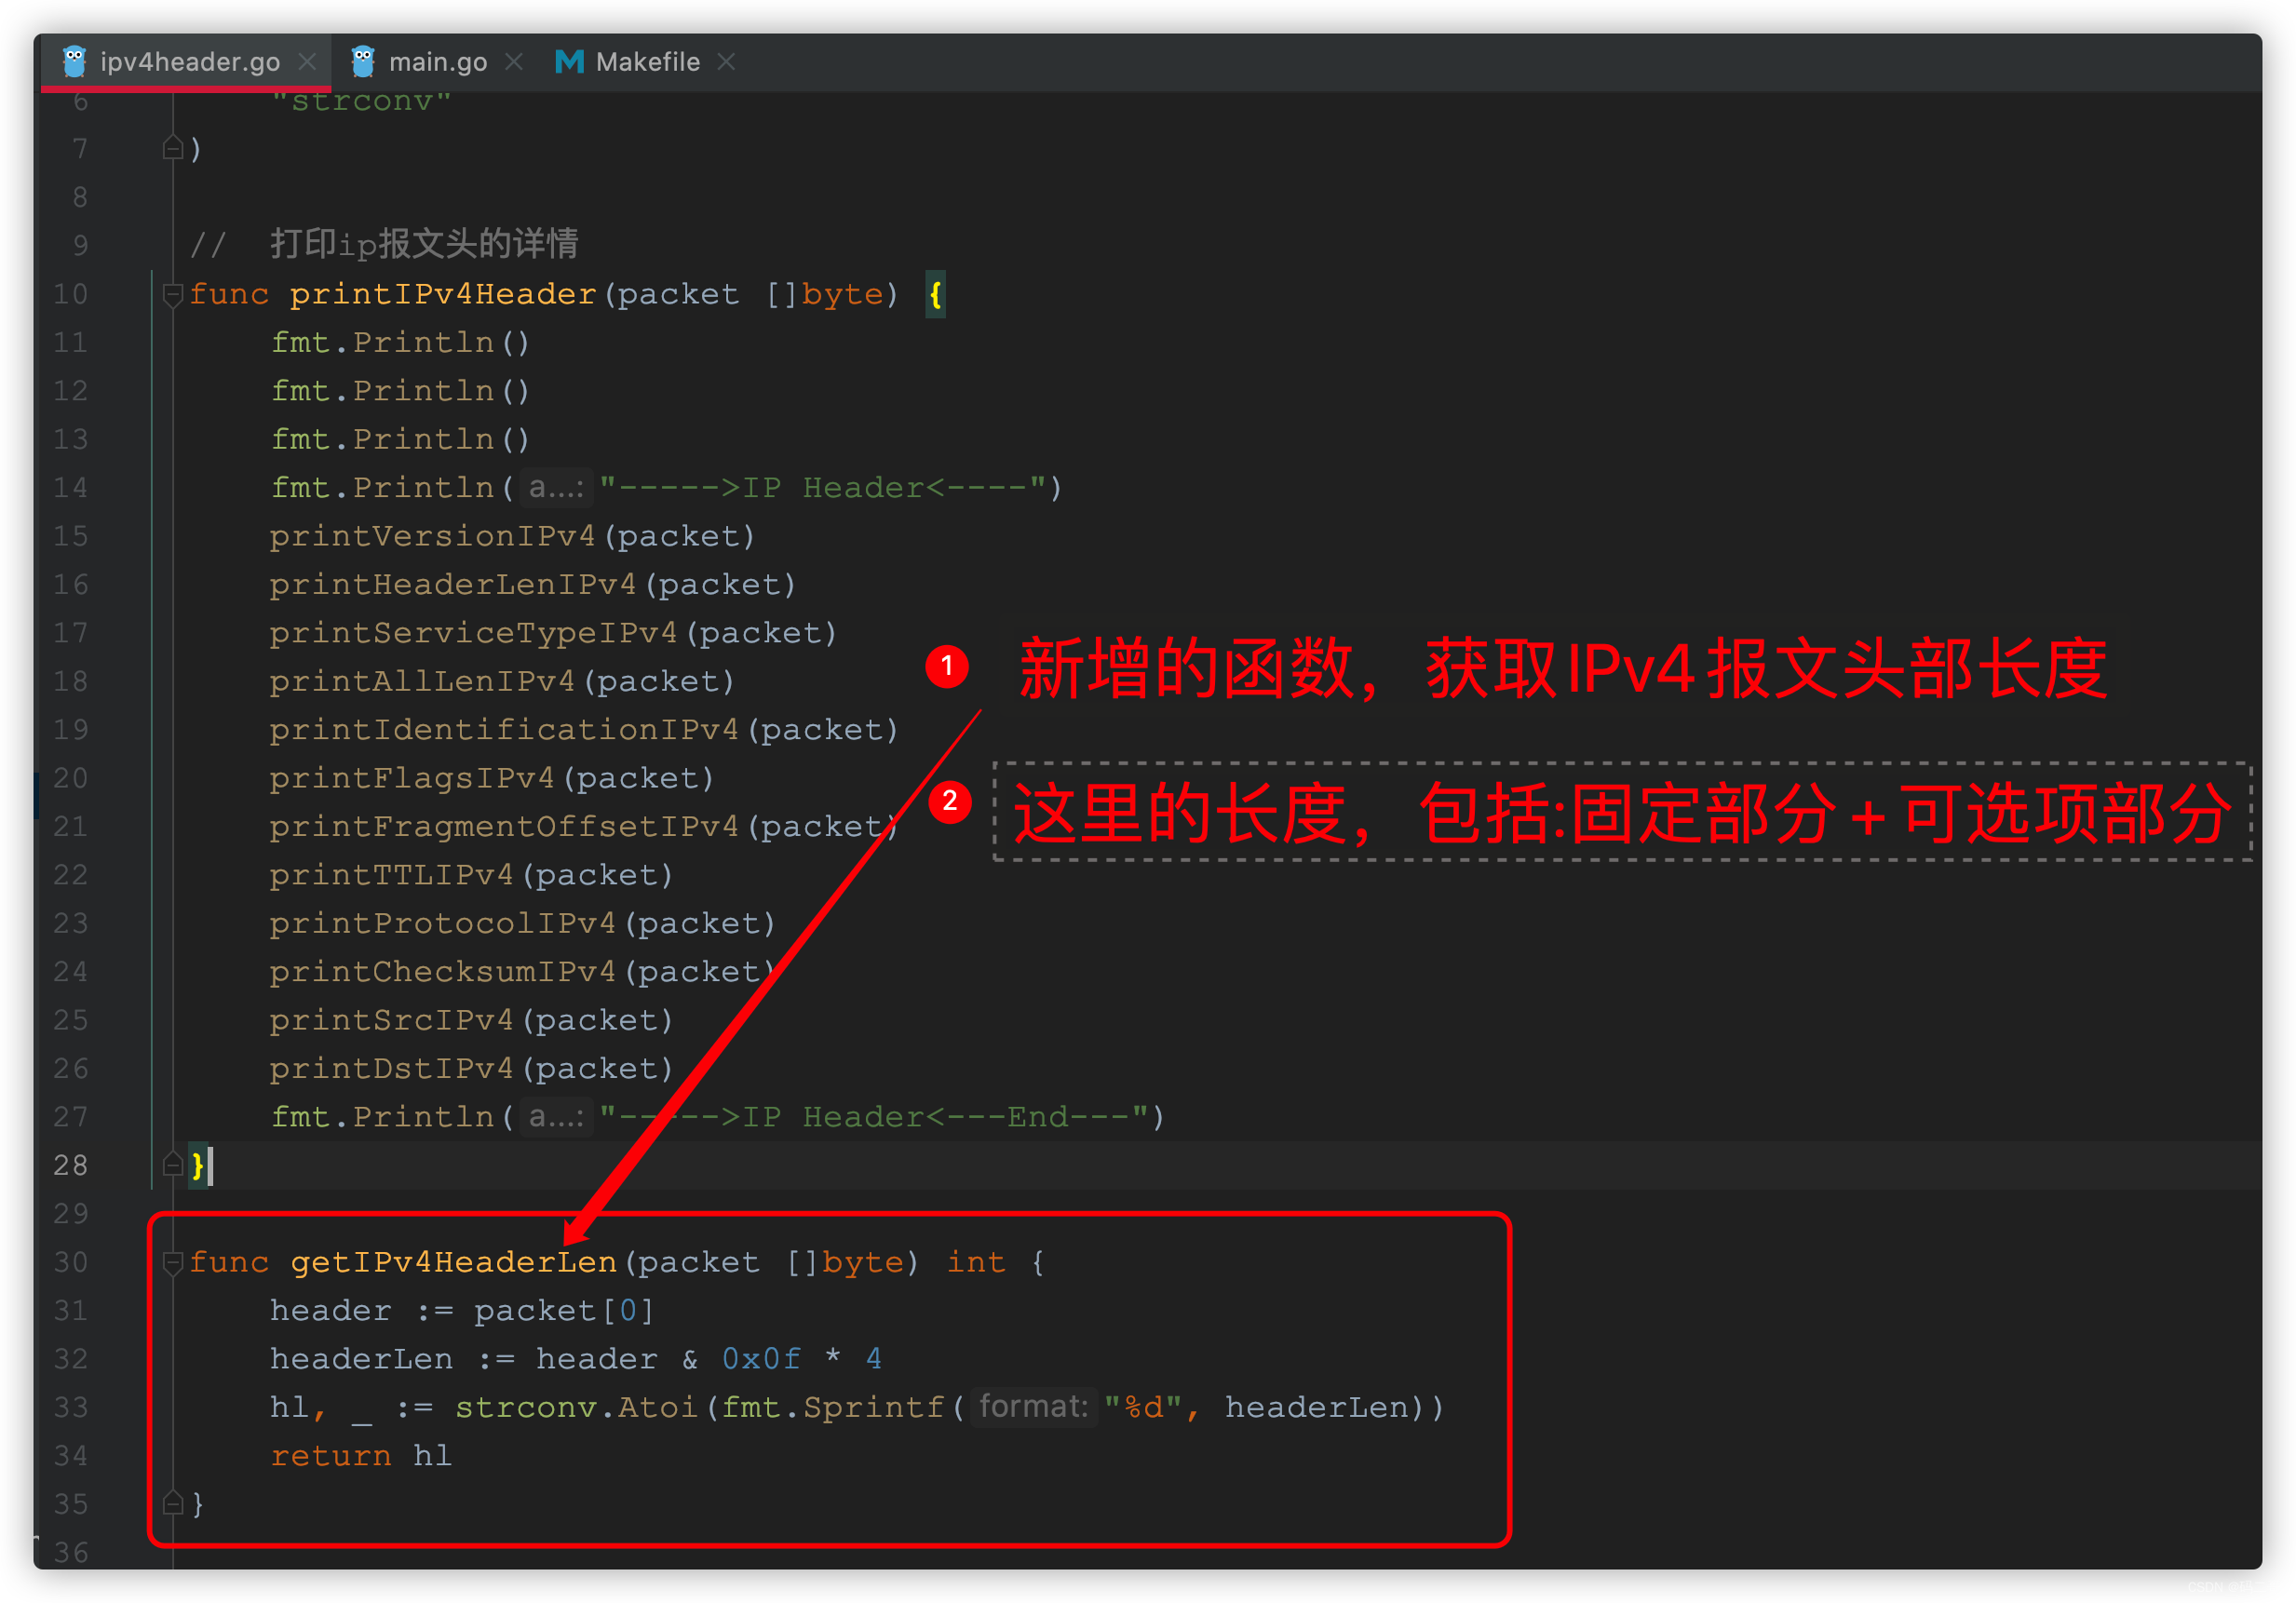2296x1603 pixels.
Task: Close the ipv4header.go tab
Action: [308, 62]
